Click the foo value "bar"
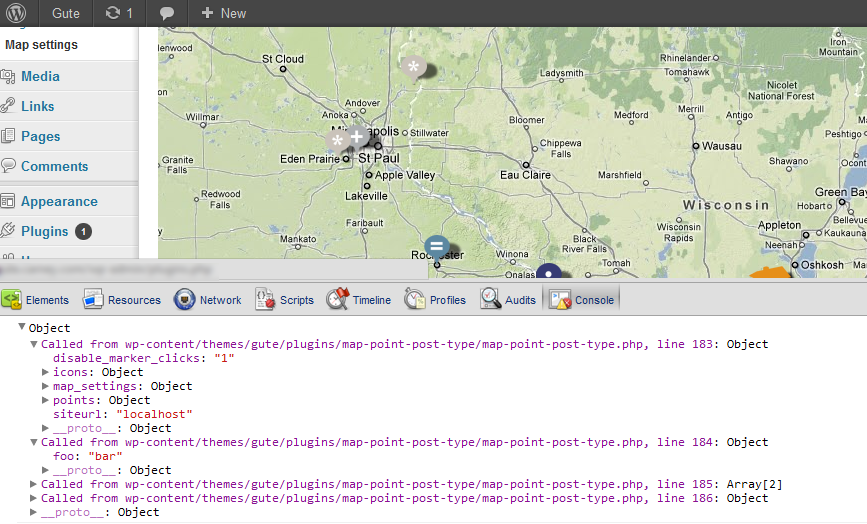Viewport: 867px width, 524px height. coord(105,456)
